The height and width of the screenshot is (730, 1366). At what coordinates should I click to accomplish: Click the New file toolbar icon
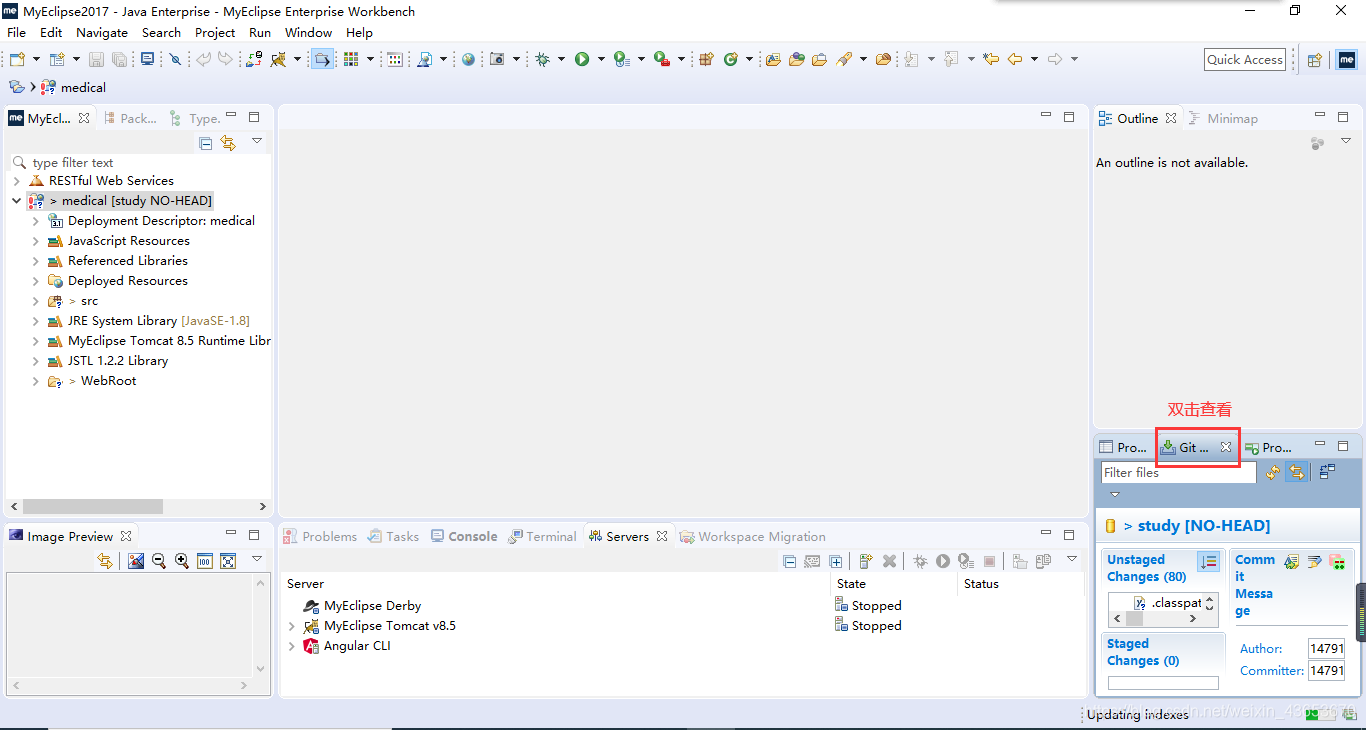click(17, 59)
